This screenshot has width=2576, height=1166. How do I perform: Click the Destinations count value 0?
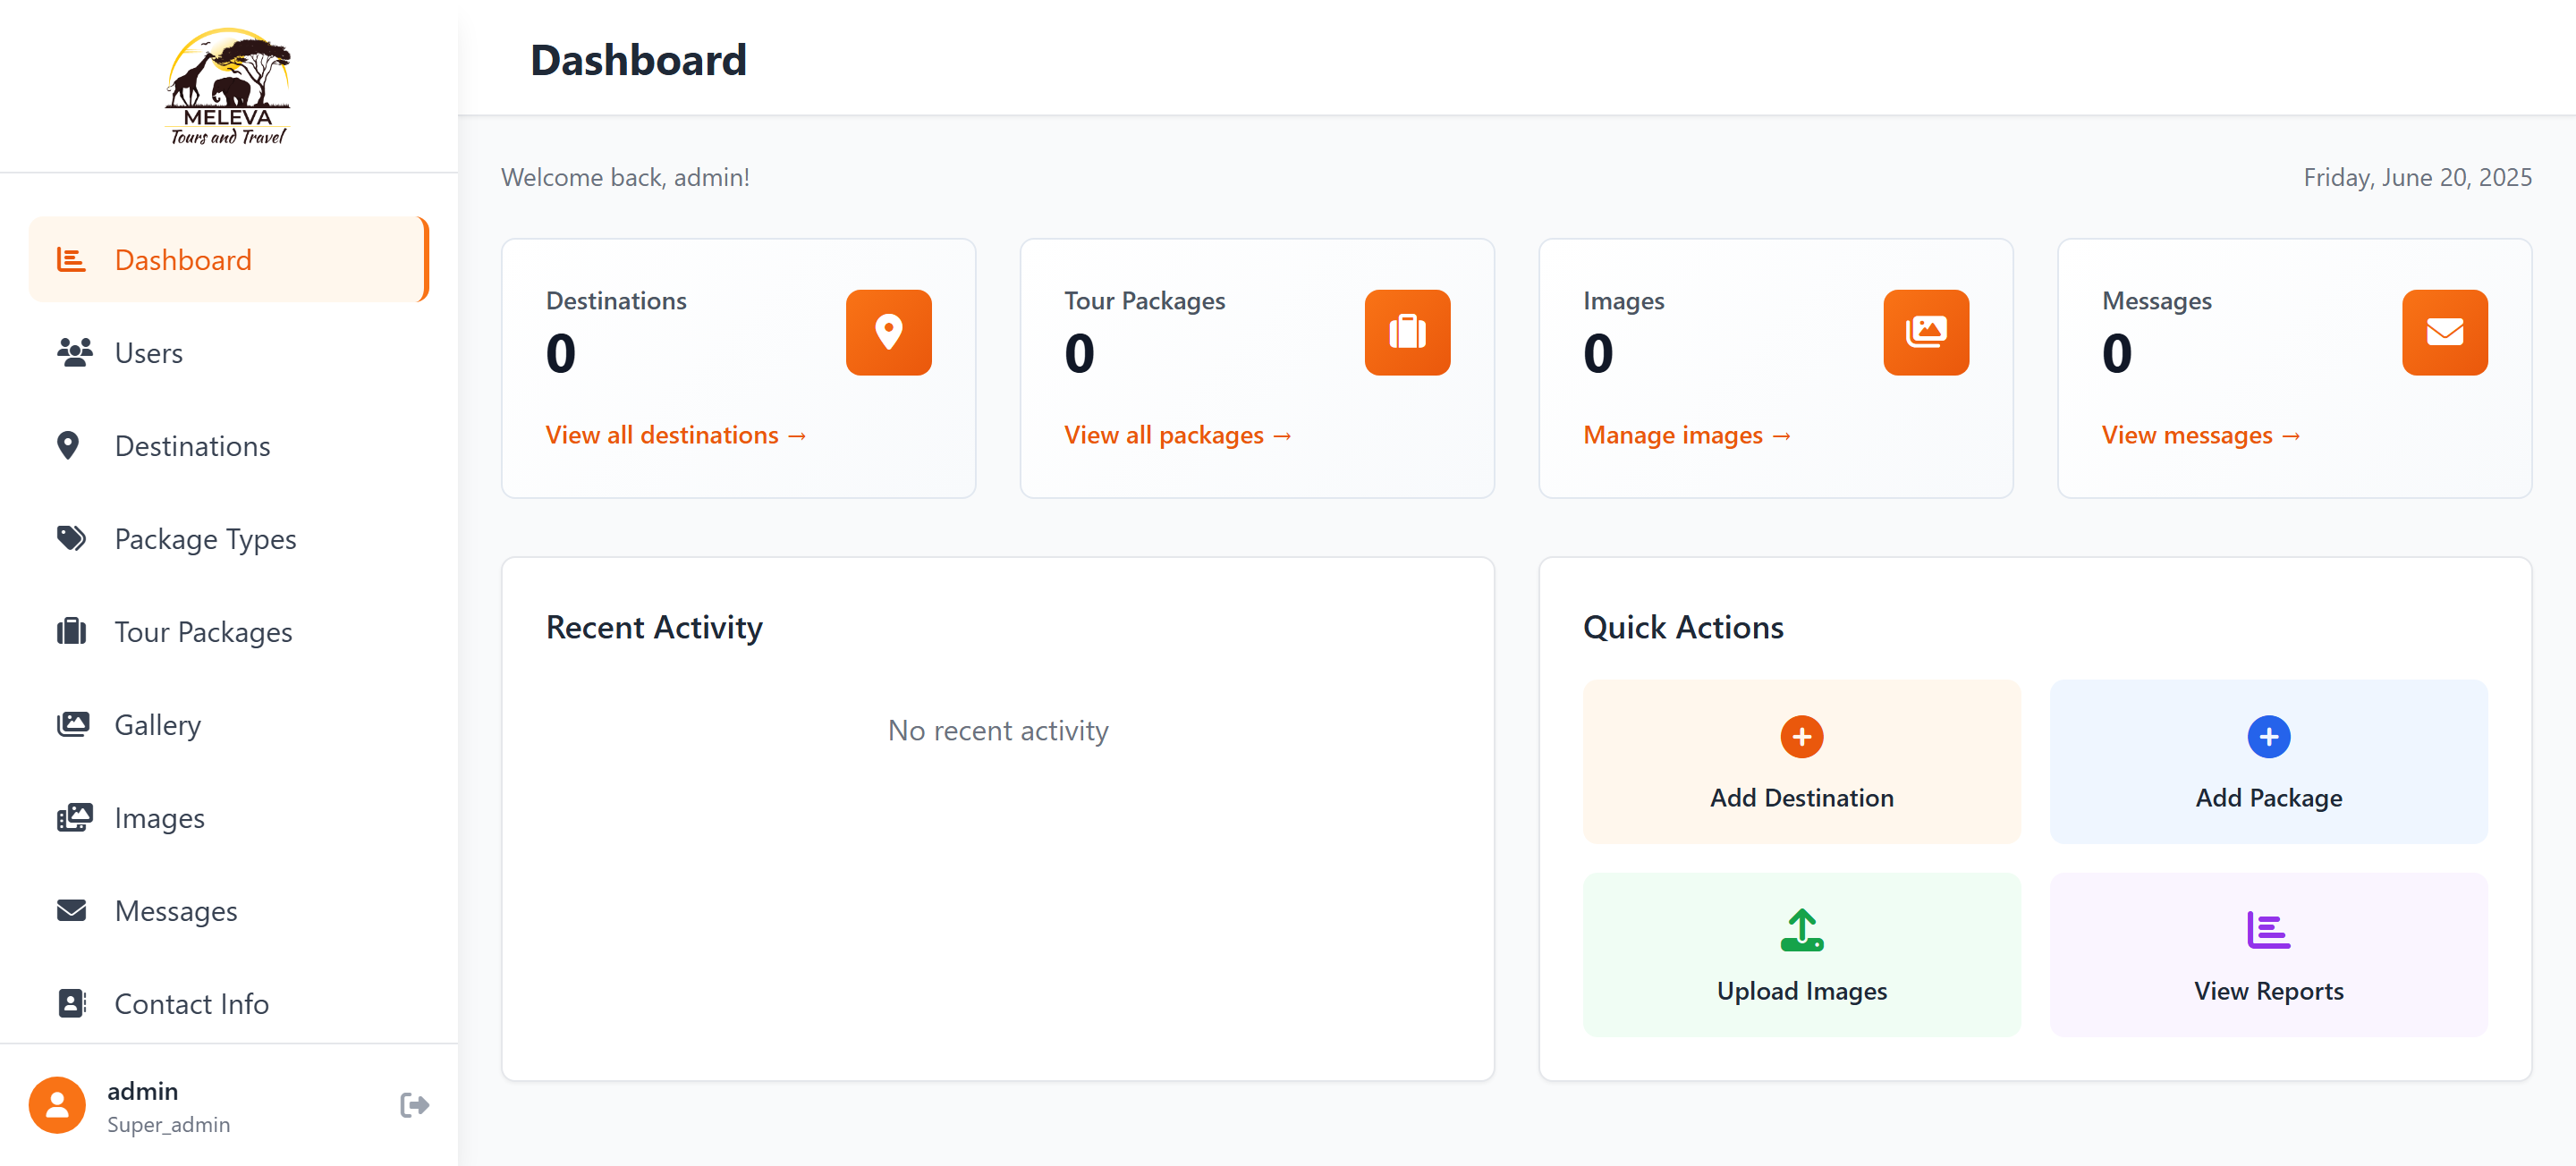[x=561, y=354]
